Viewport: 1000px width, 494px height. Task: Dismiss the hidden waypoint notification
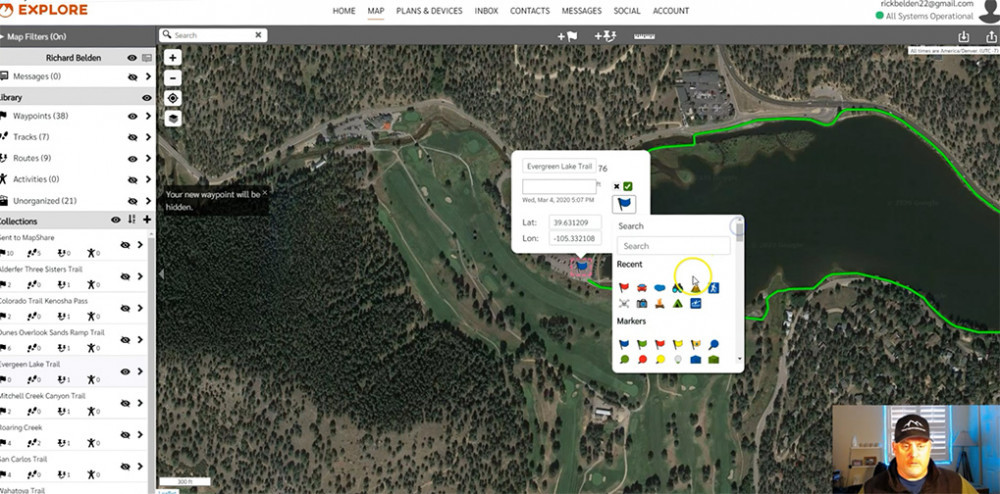pos(265,191)
